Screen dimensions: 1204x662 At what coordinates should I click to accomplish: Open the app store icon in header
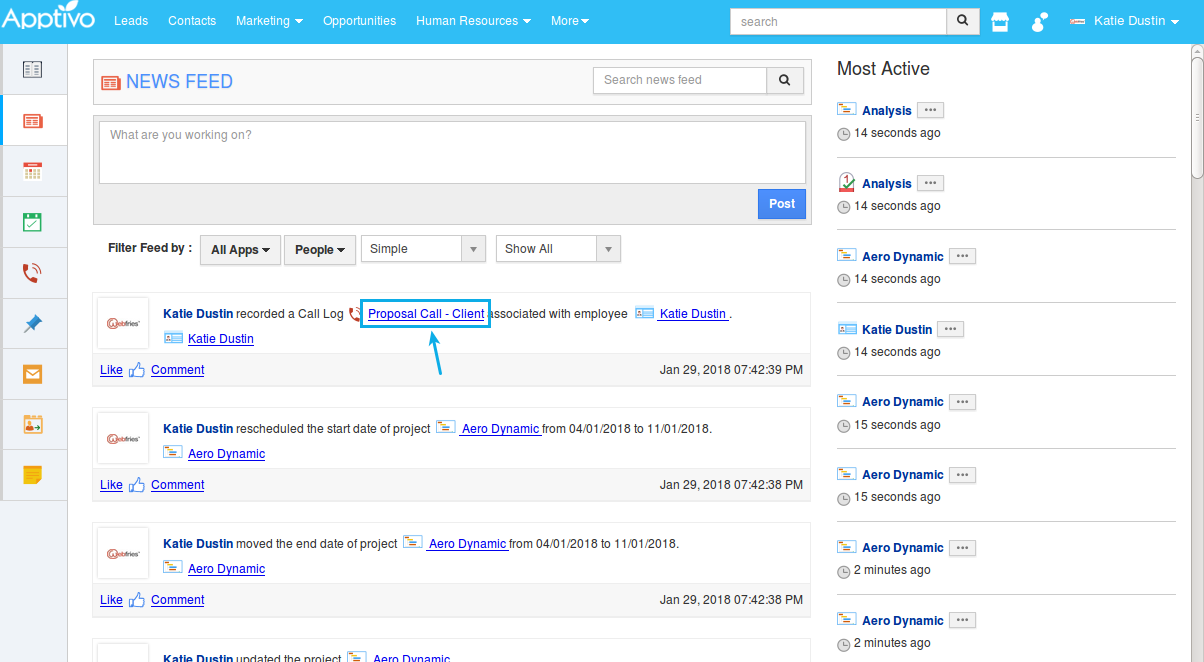pyautogui.click(x=1000, y=22)
